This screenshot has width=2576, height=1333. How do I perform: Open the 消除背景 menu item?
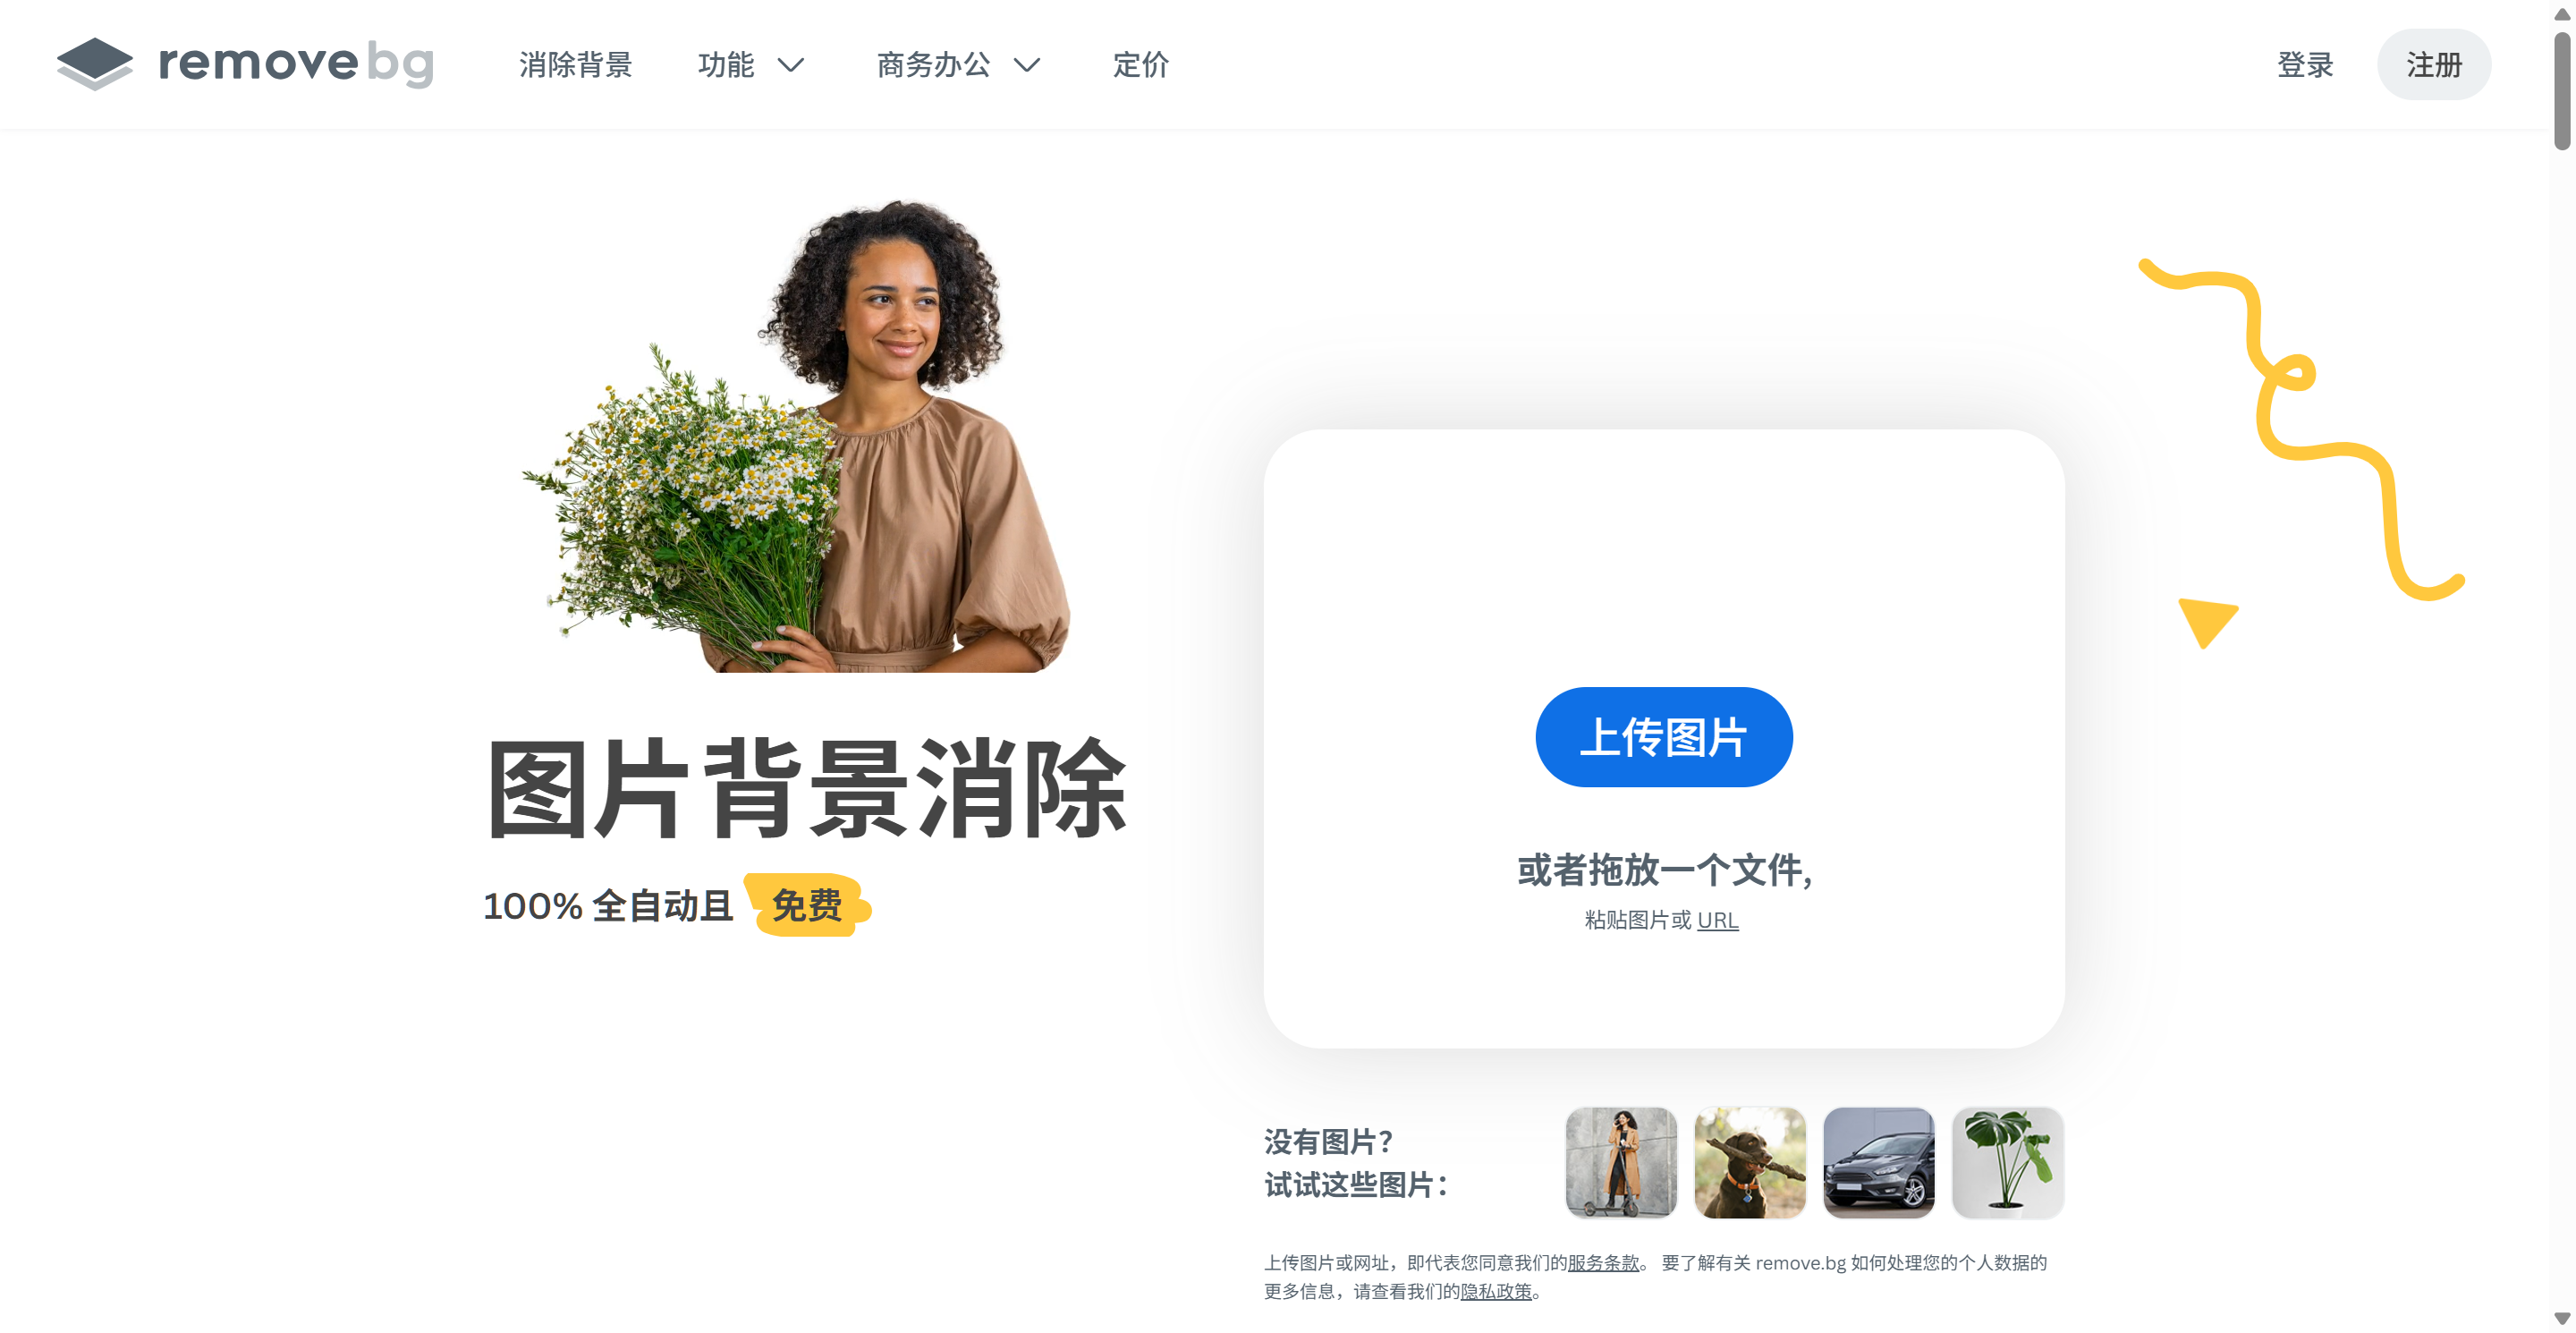click(x=575, y=65)
